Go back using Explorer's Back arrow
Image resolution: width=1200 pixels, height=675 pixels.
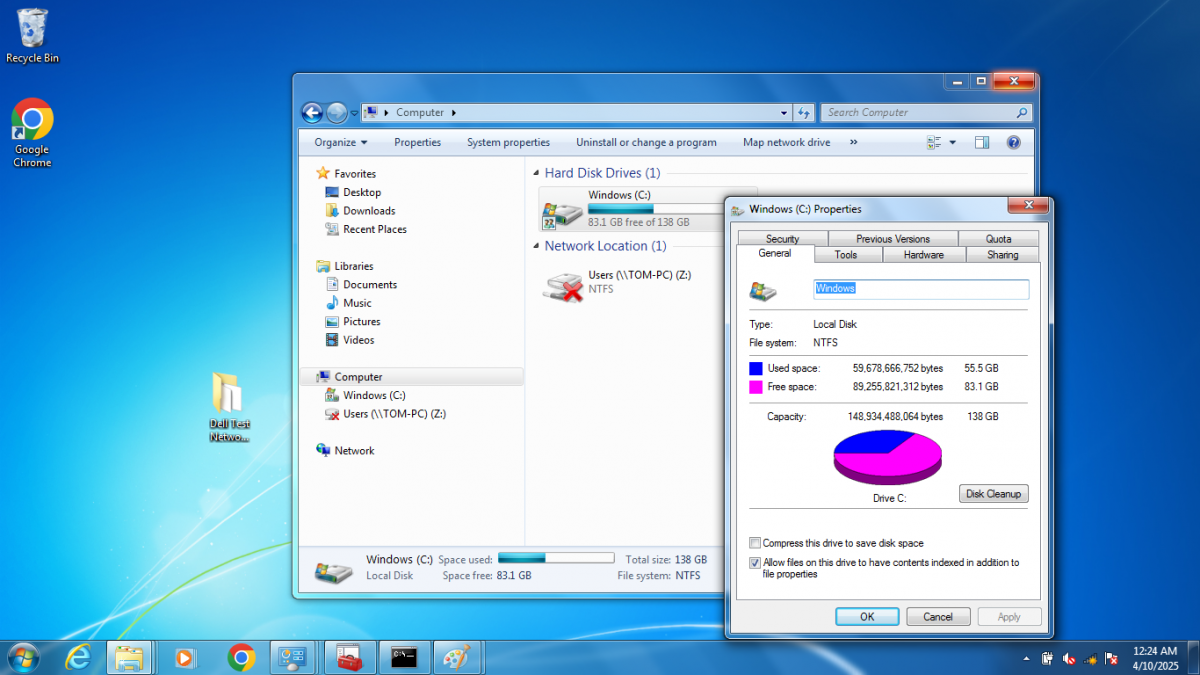tap(312, 113)
